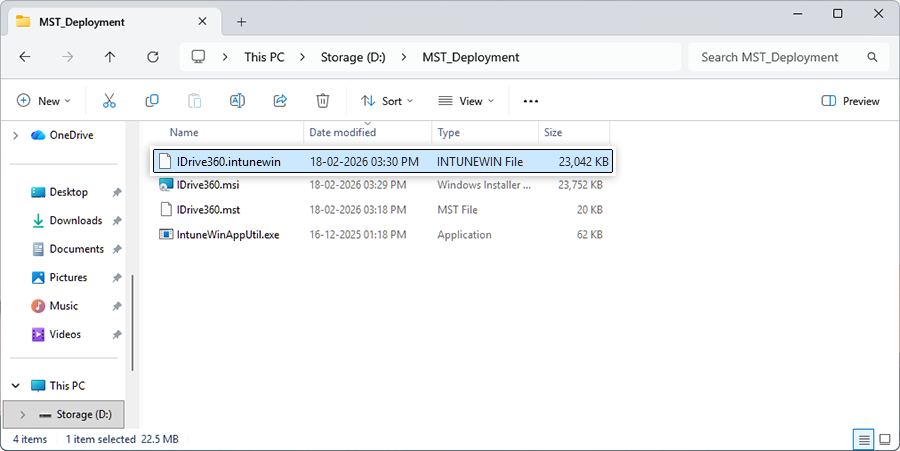
Task: Open the Downloads quick access folder
Action: tap(76, 220)
